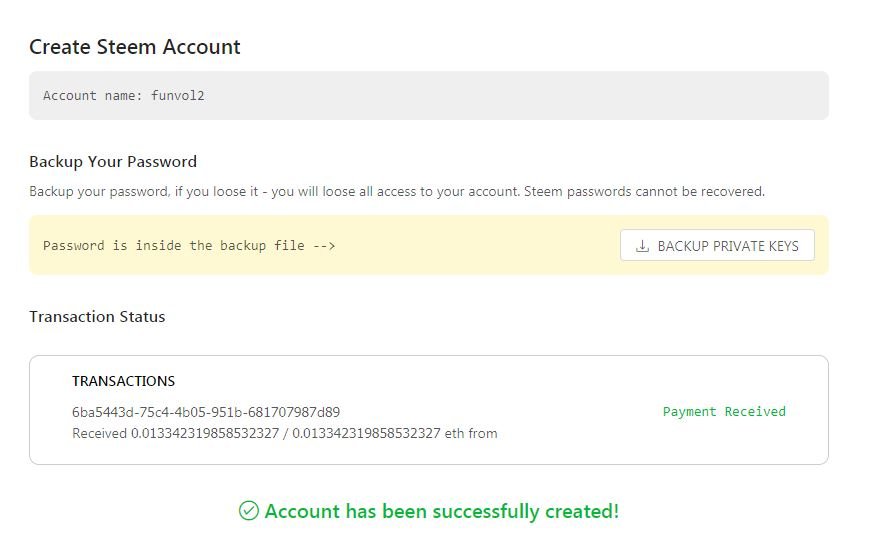
Task: Click the download icon on the backup button
Action: 643,246
